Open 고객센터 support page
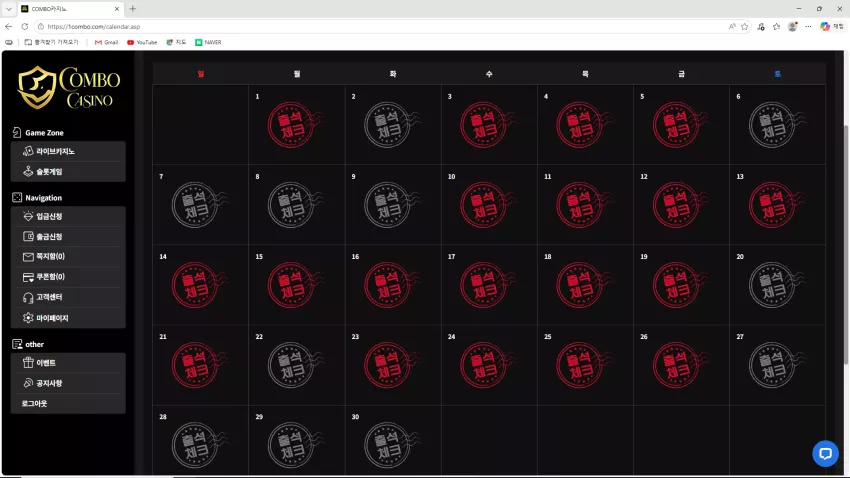Screen dimensions: 850x478 pos(68,297)
